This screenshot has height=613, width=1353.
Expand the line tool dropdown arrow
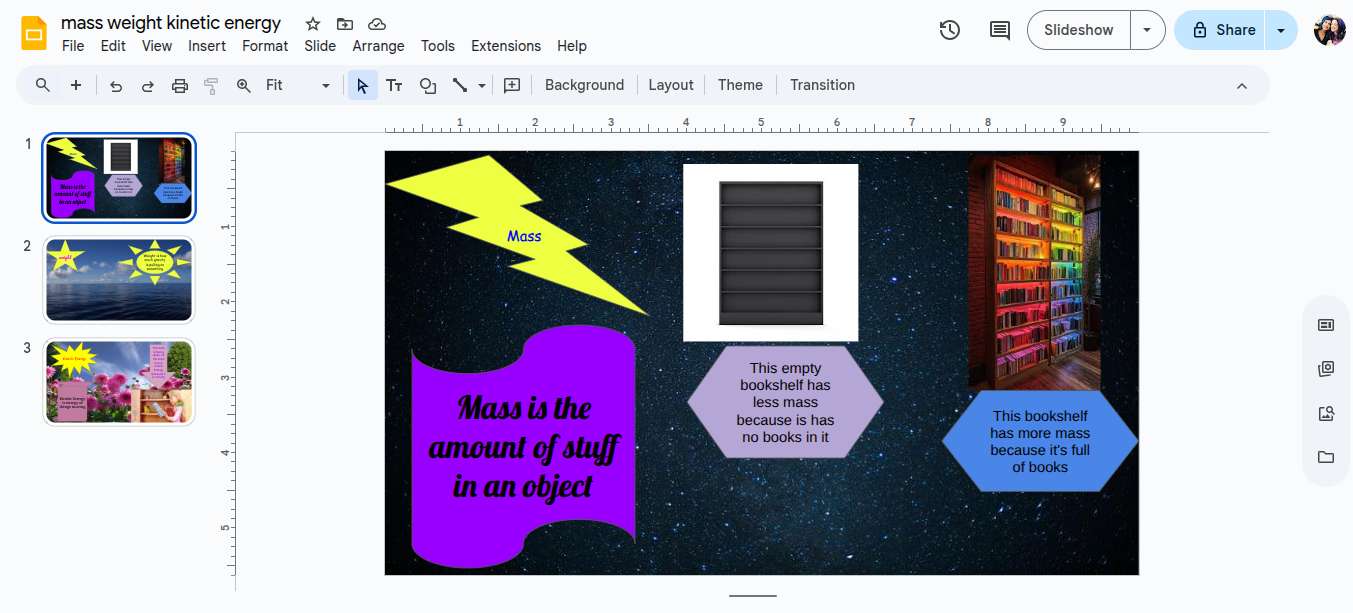pyautogui.click(x=482, y=86)
